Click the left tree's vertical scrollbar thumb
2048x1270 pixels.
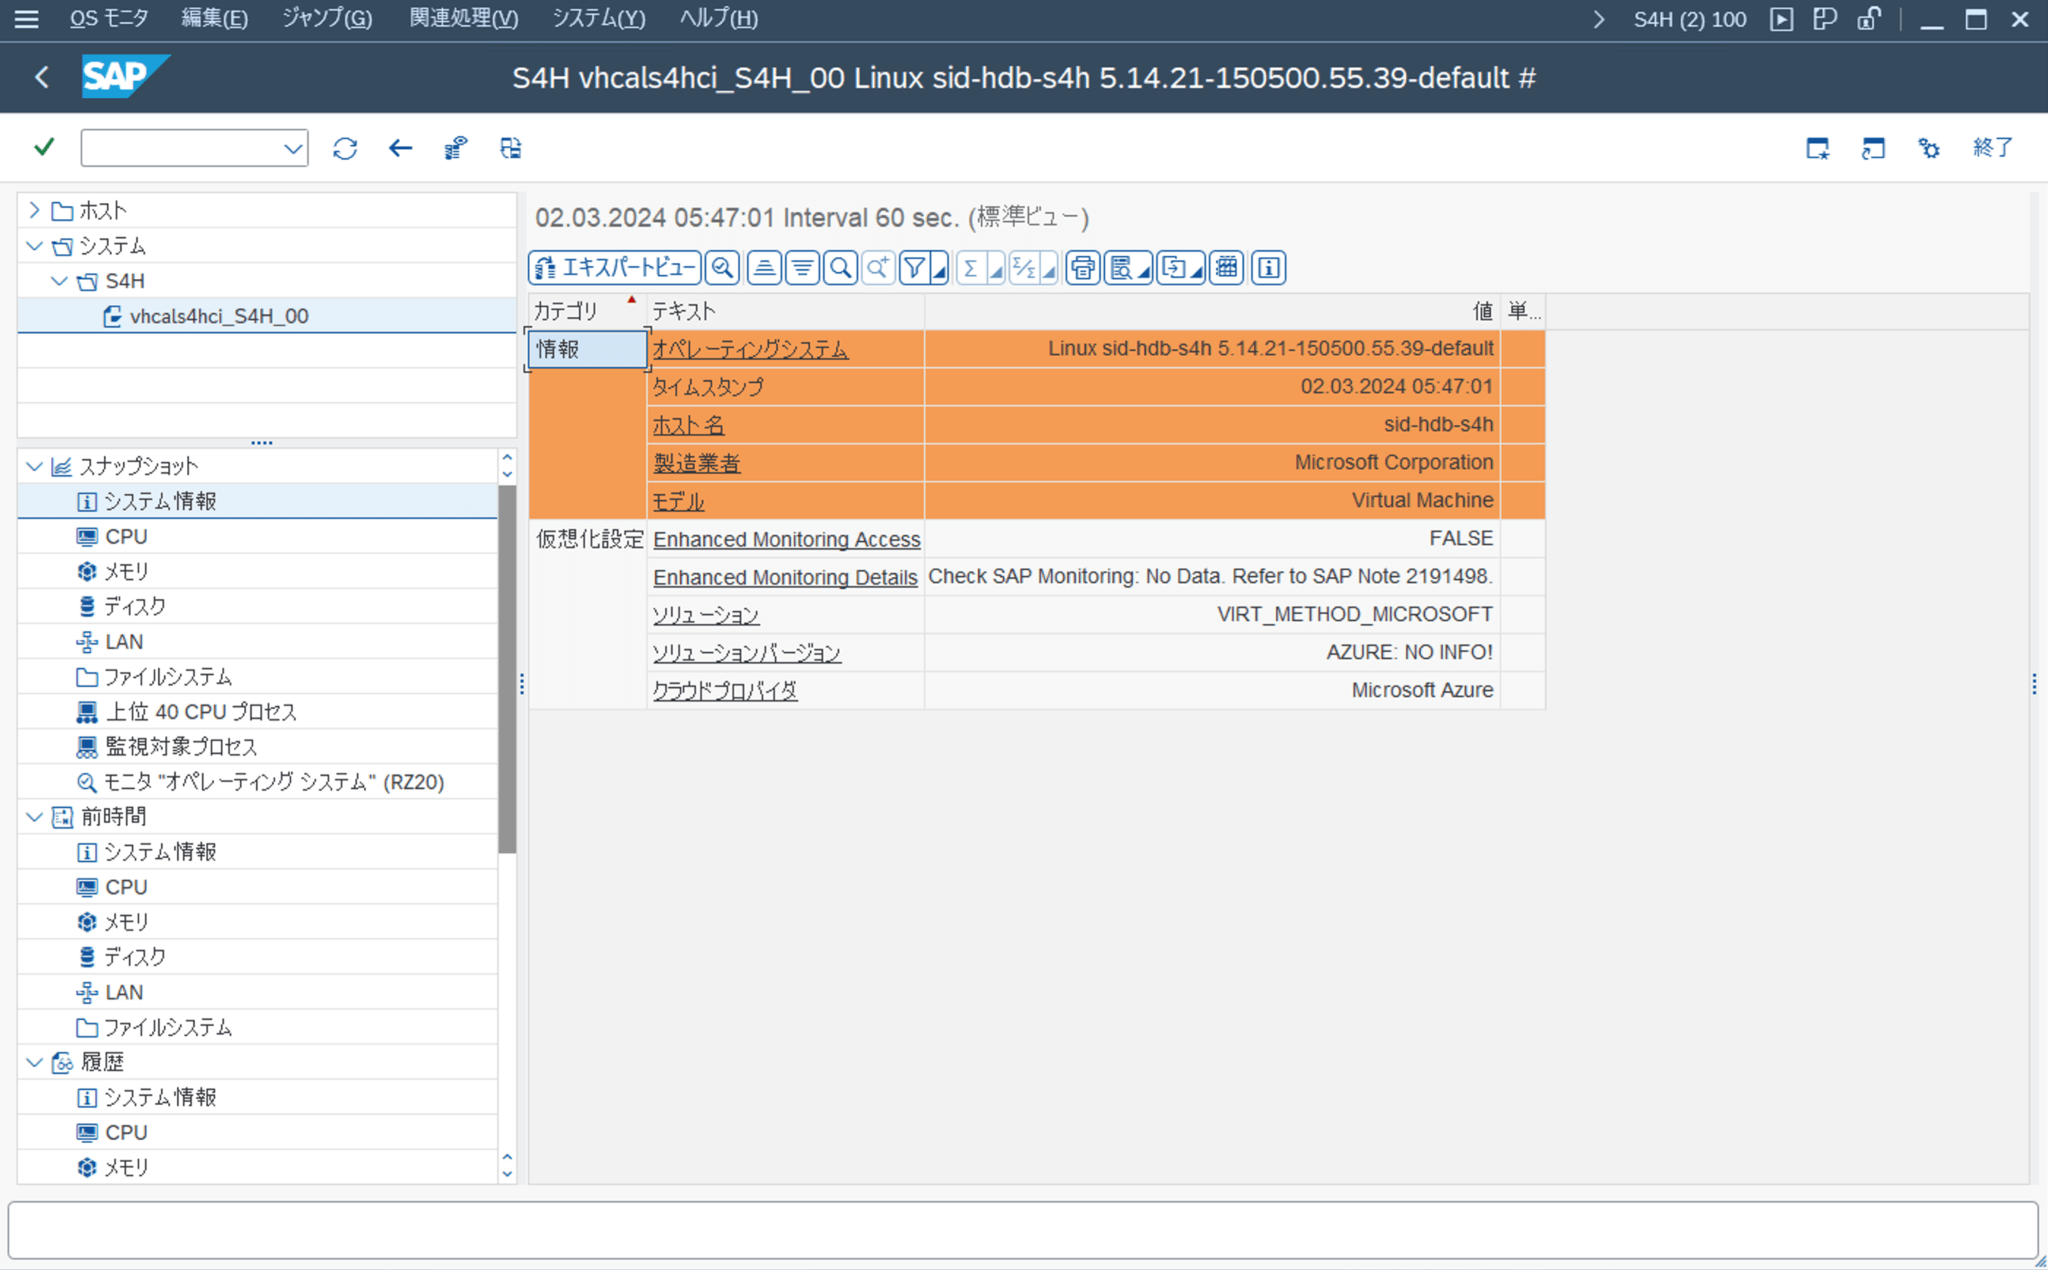507,668
